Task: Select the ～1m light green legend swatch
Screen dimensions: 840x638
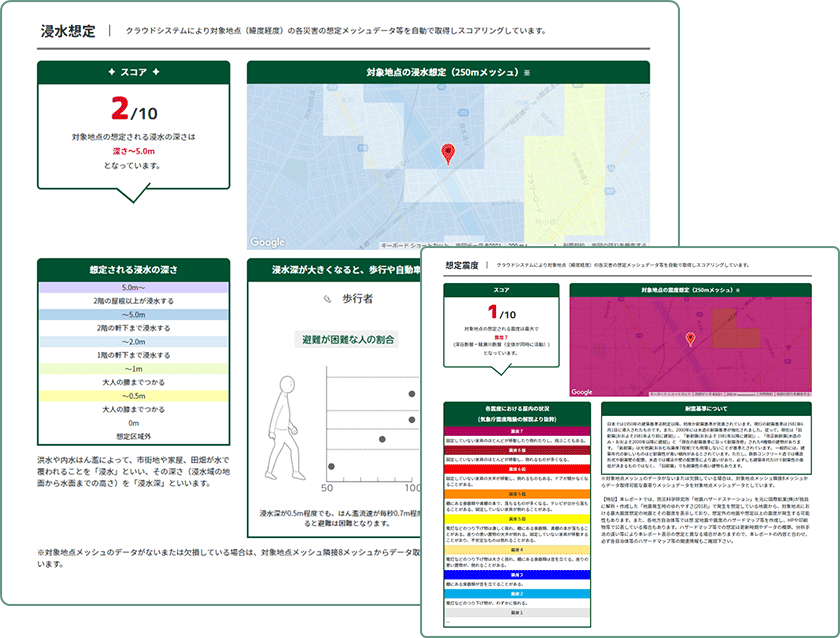Action: [x=133, y=369]
